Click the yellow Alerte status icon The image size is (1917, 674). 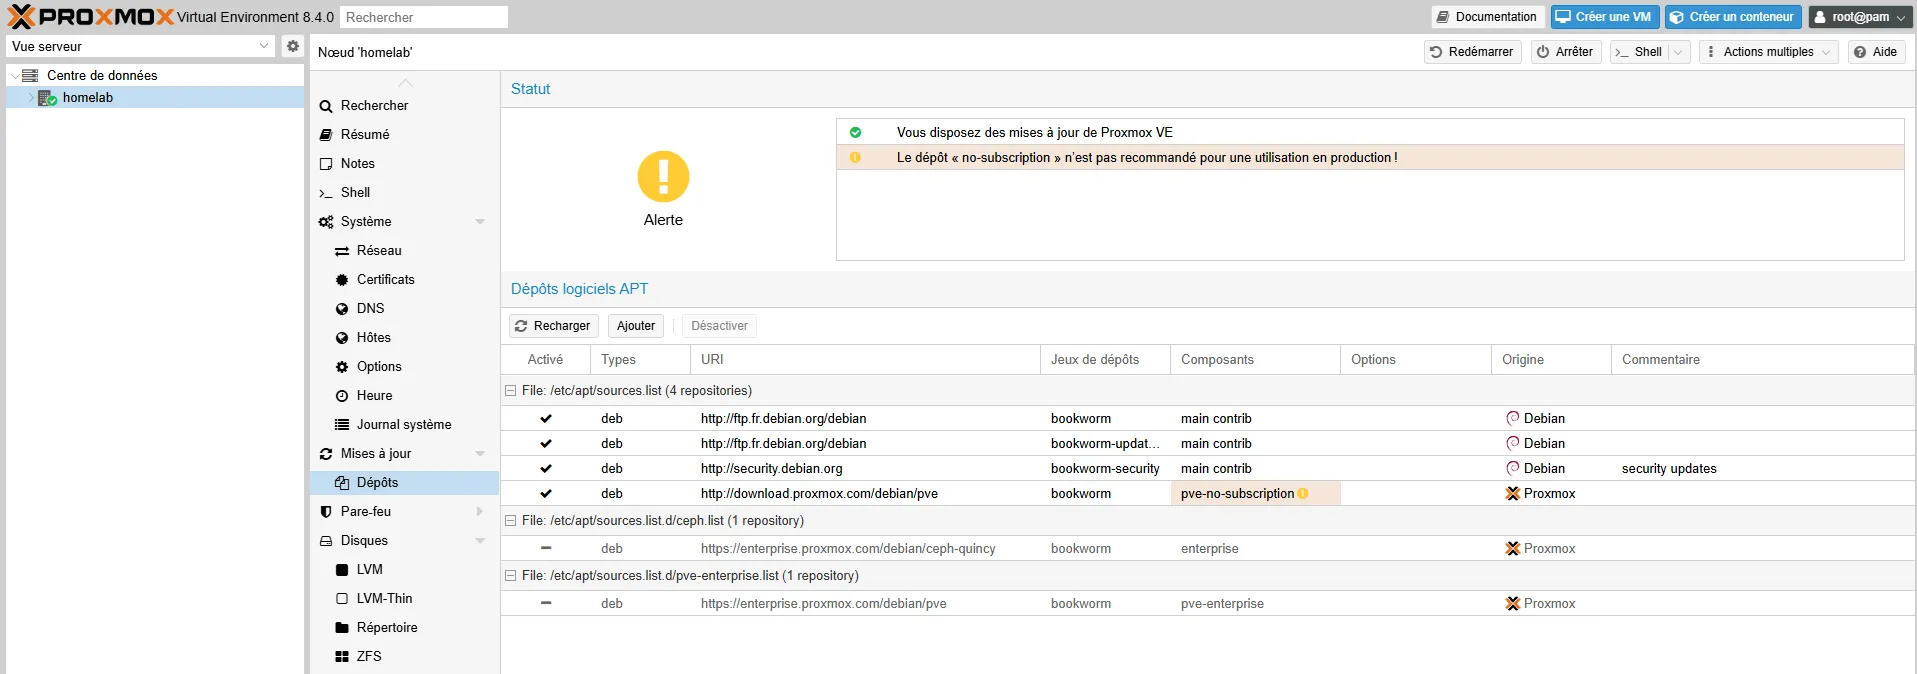(663, 177)
